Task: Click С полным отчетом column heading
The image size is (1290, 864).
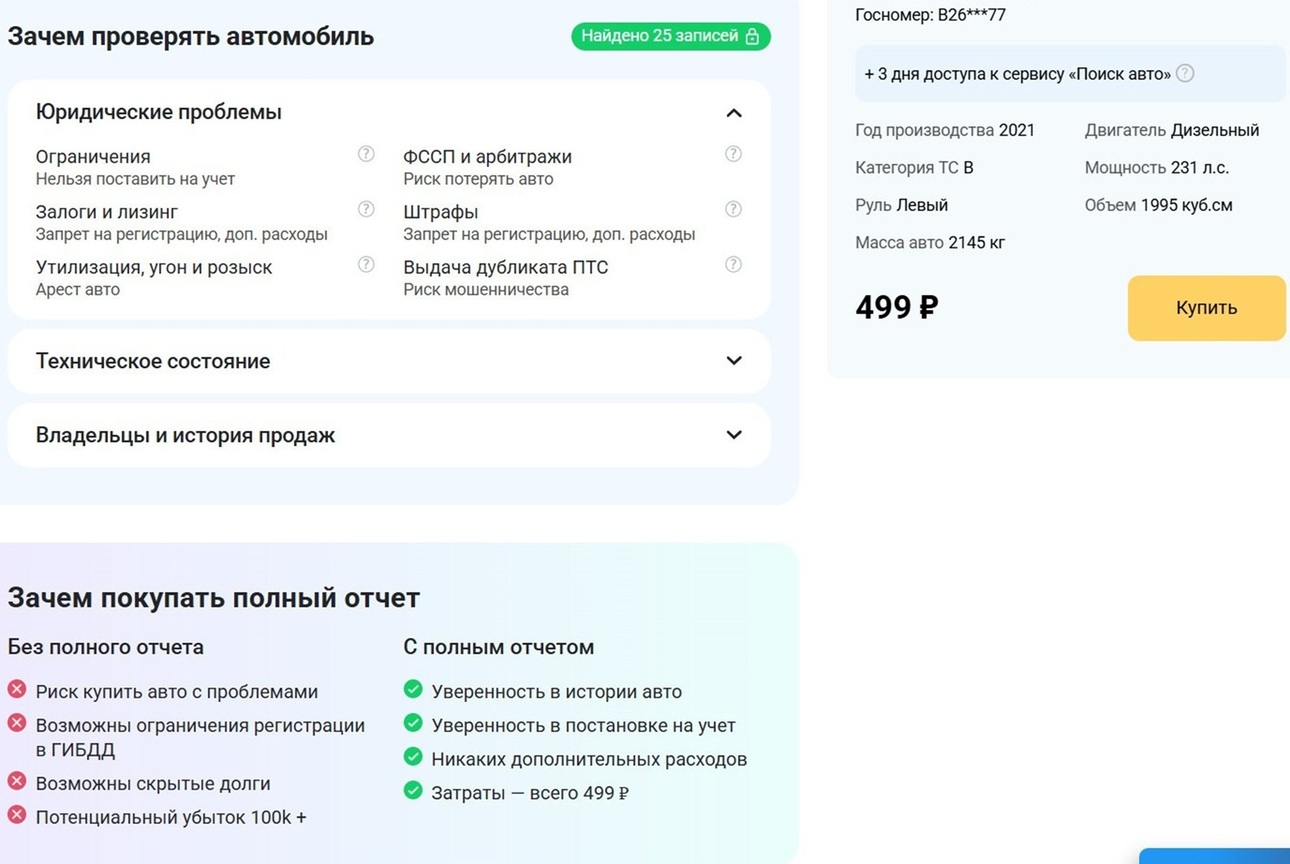Action: 499,647
